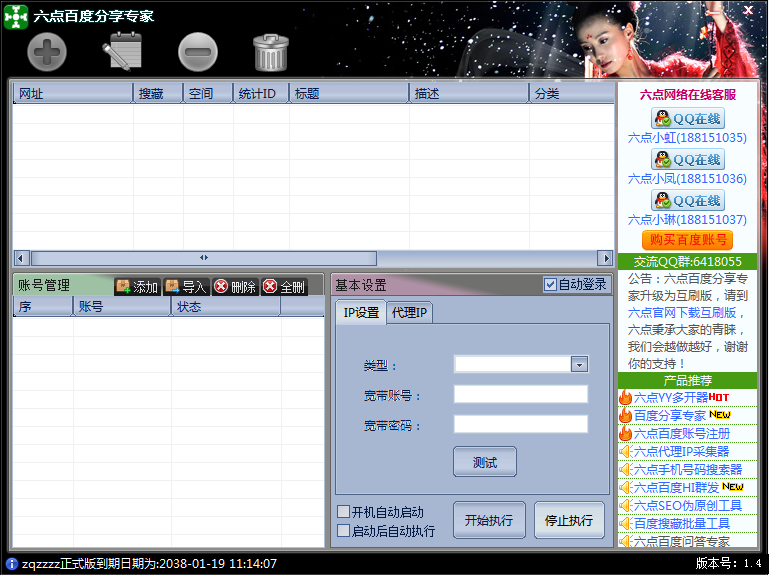Click the round minus remove icon
The width and height of the screenshot is (769, 575).
(198, 52)
